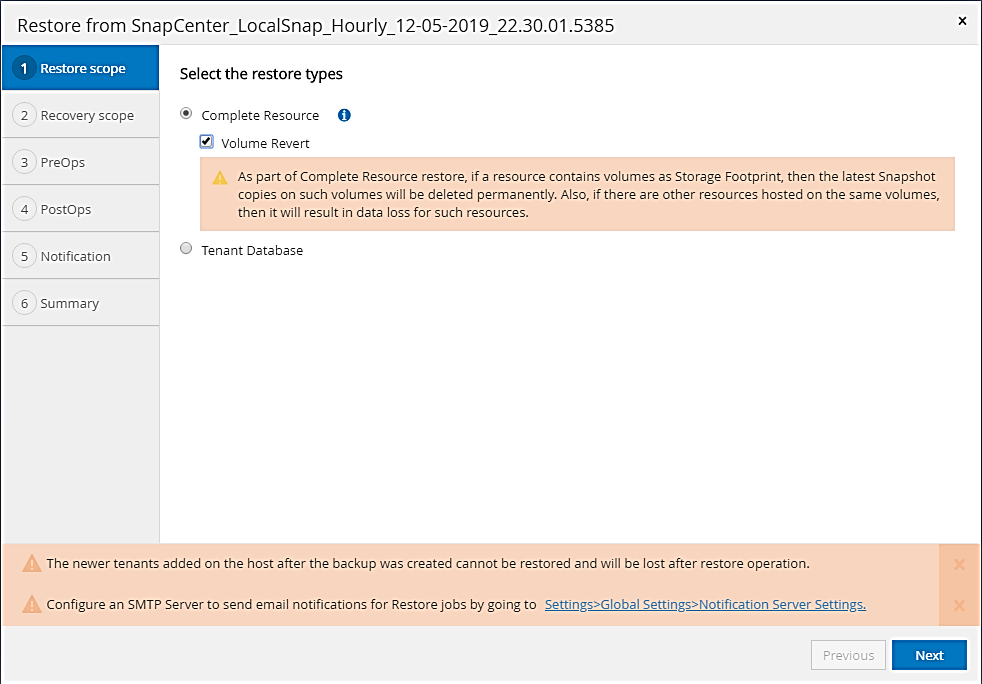Switch to the PostOps step
982x684 pixels.
pyautogui.click(x=66, y=209)
